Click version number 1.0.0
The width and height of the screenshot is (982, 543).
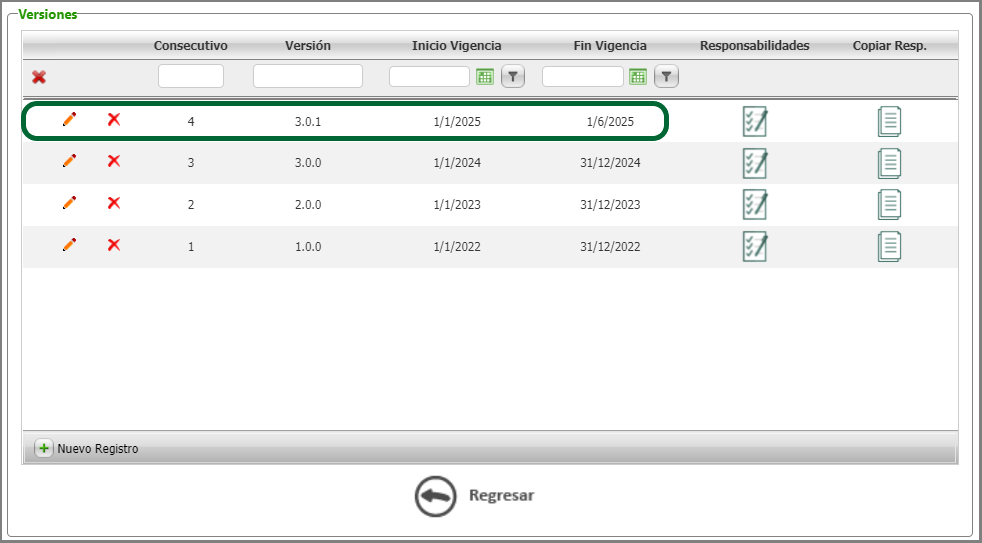coord(308,247)
